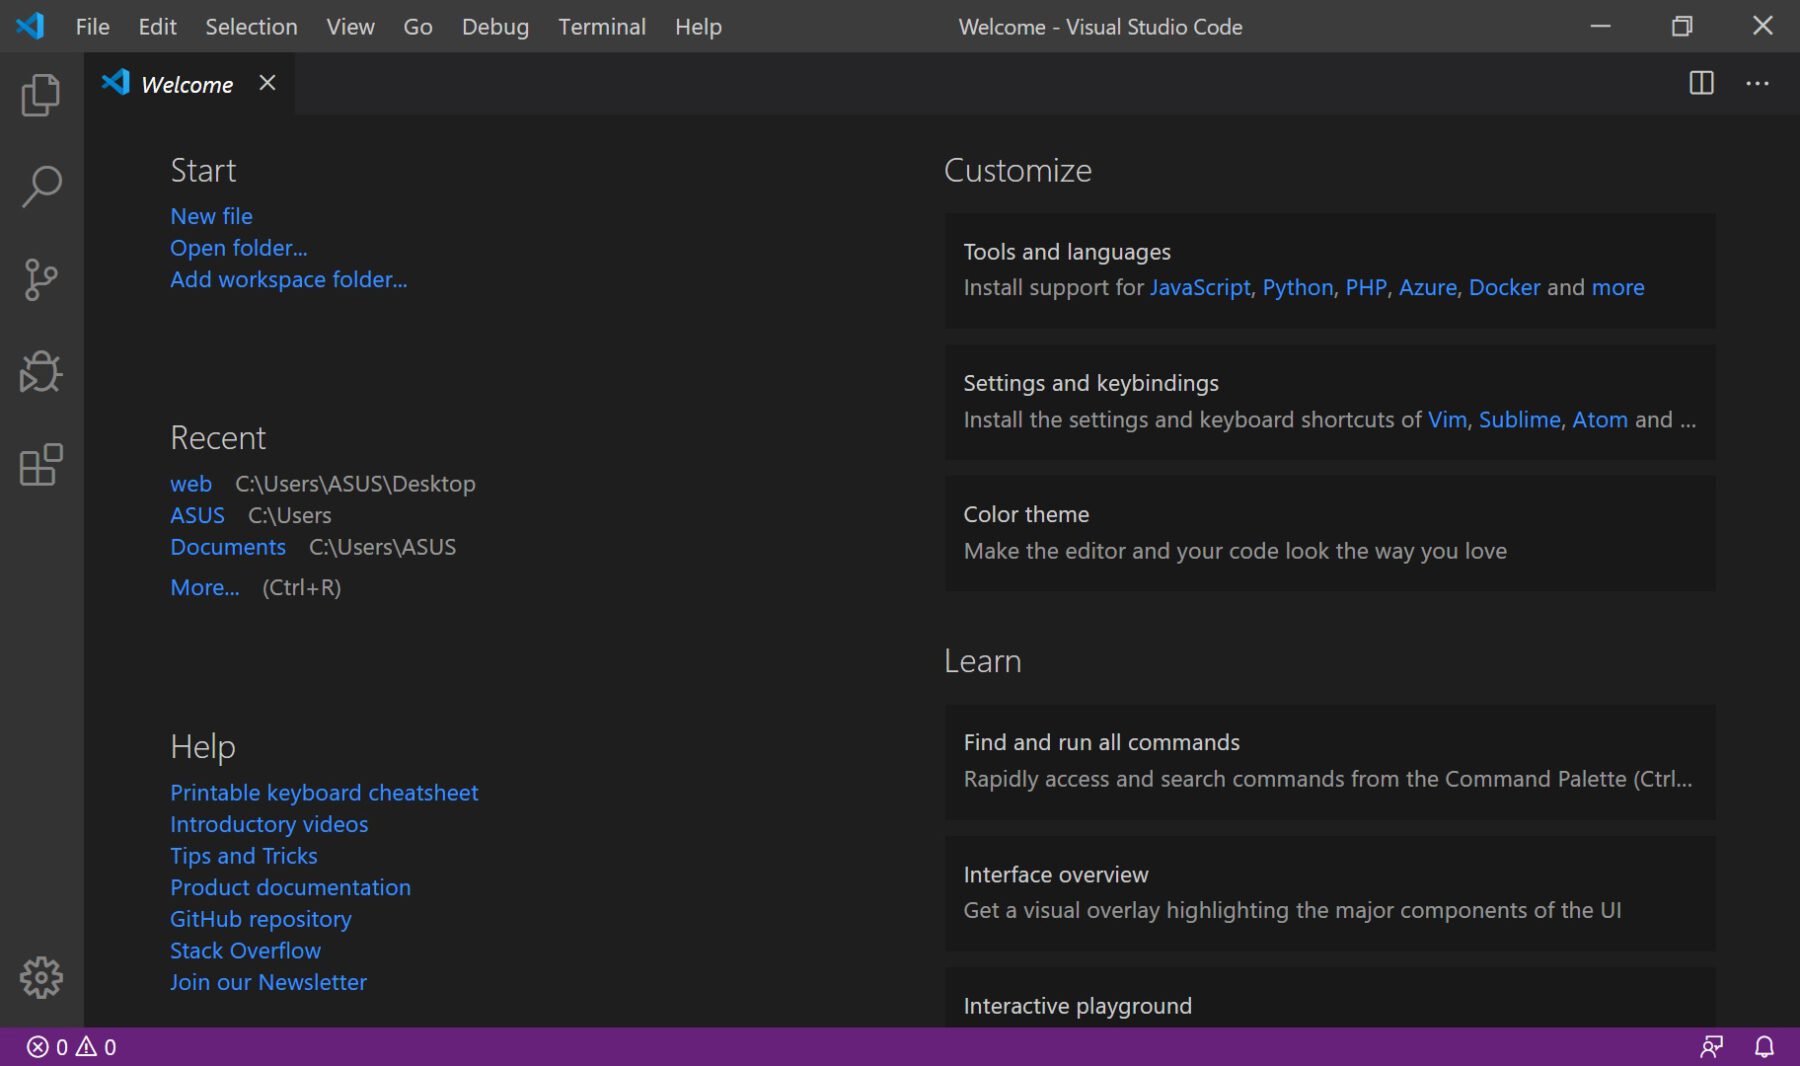The width and height of the screenshot is (1800, 1066).
Task: Click the Open folder... link
Action: point(239,248)
